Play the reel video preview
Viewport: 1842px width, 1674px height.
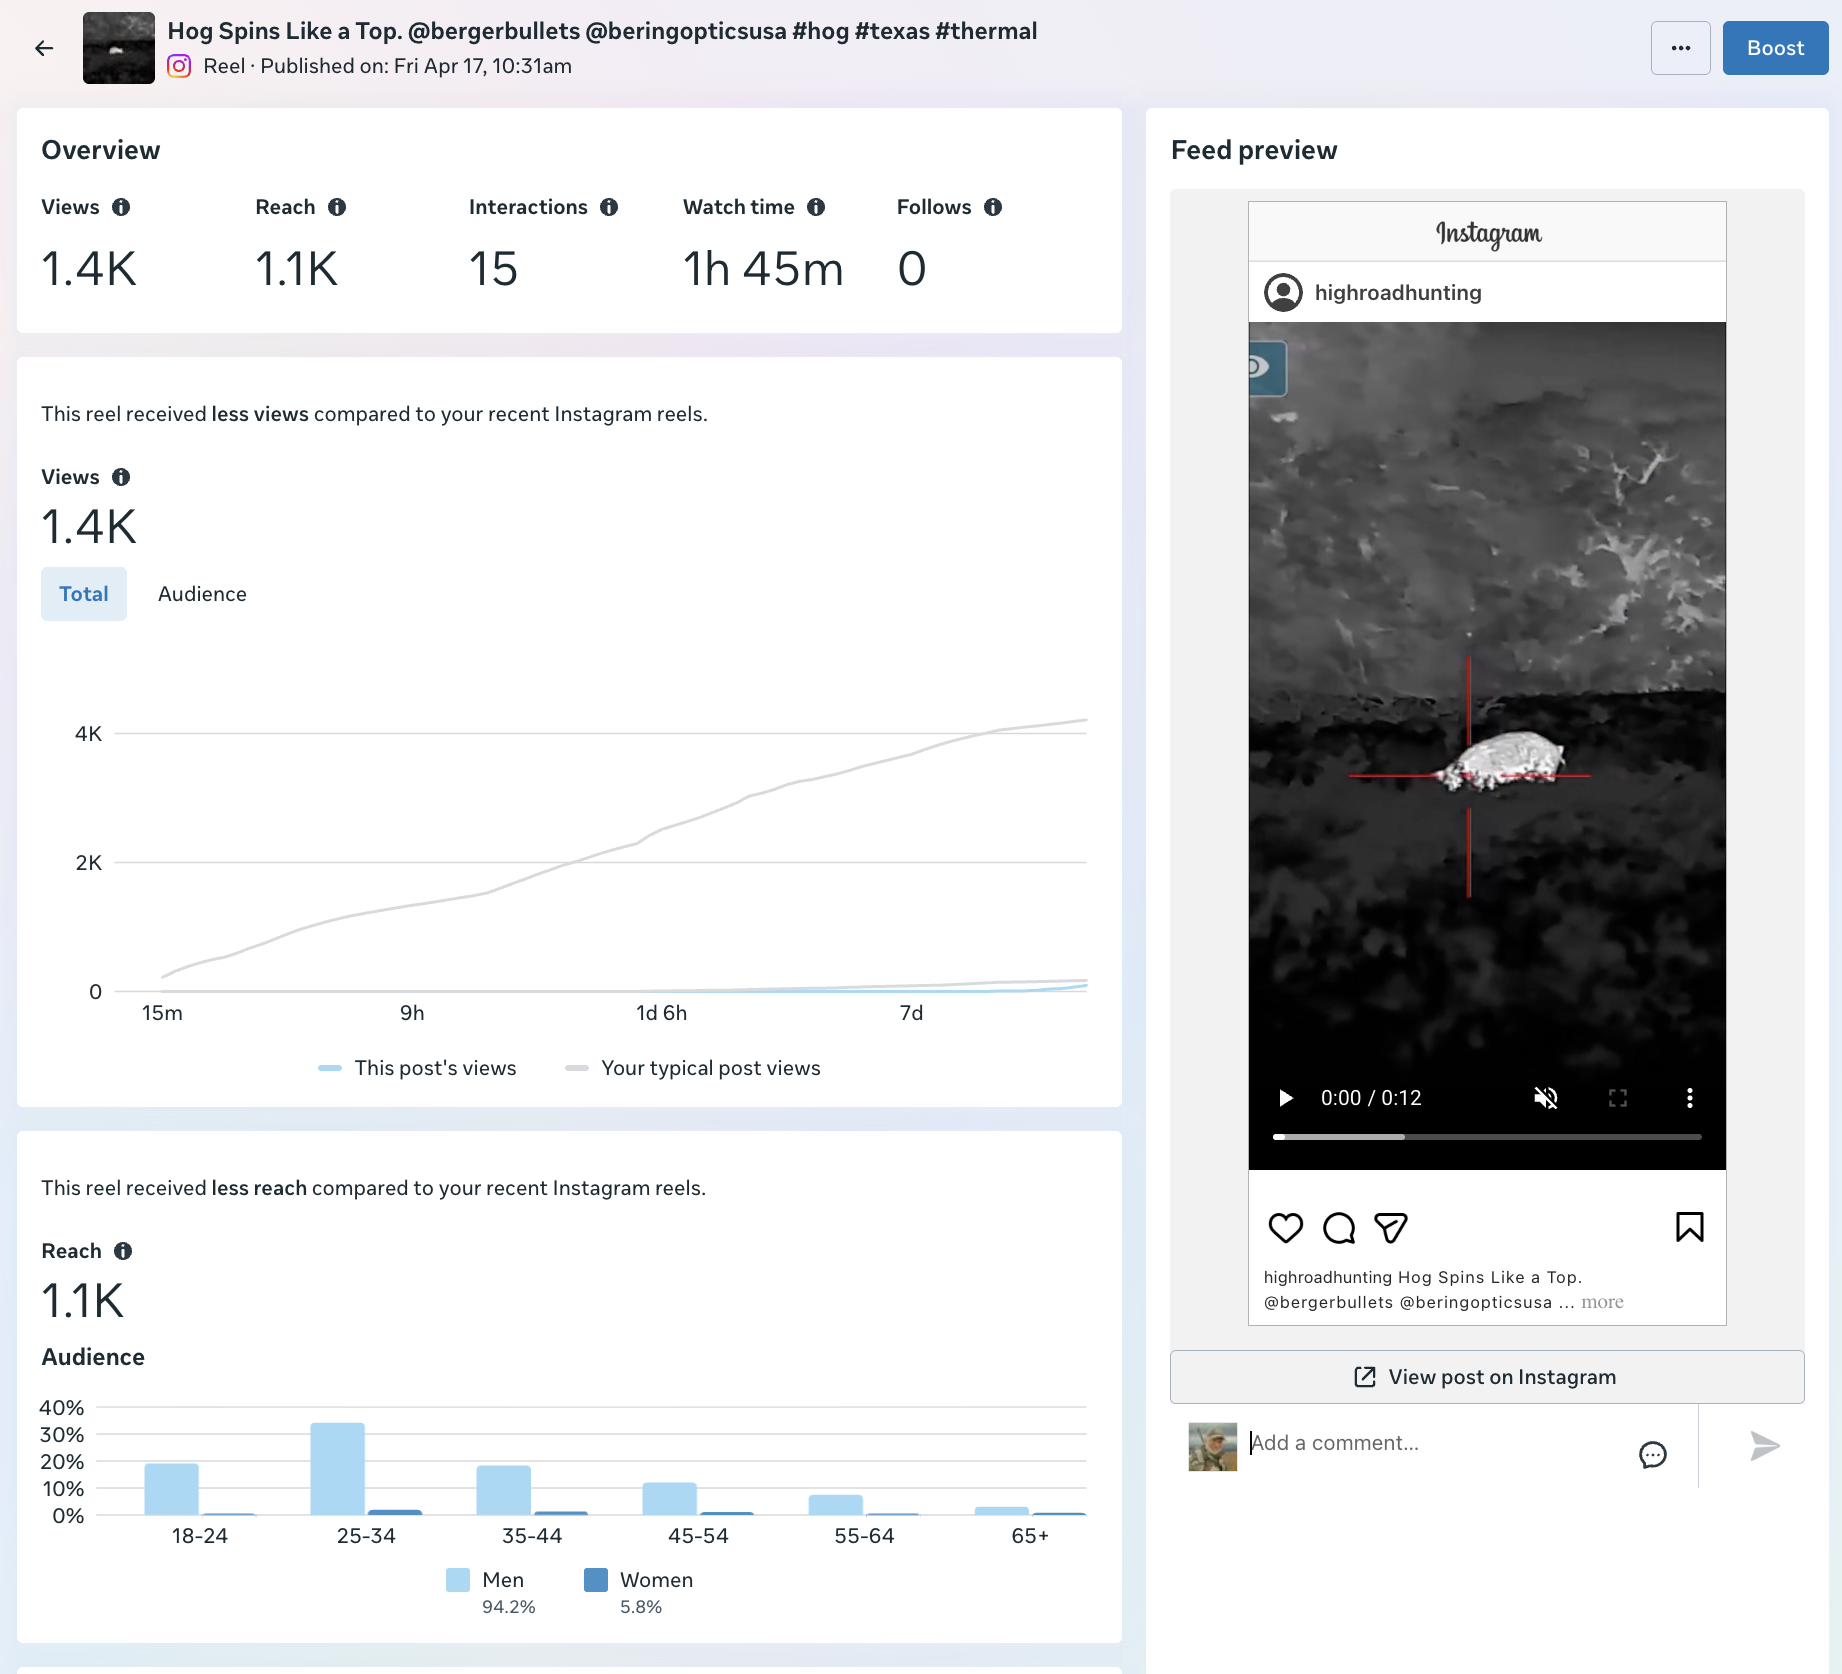(1286, 1098)
